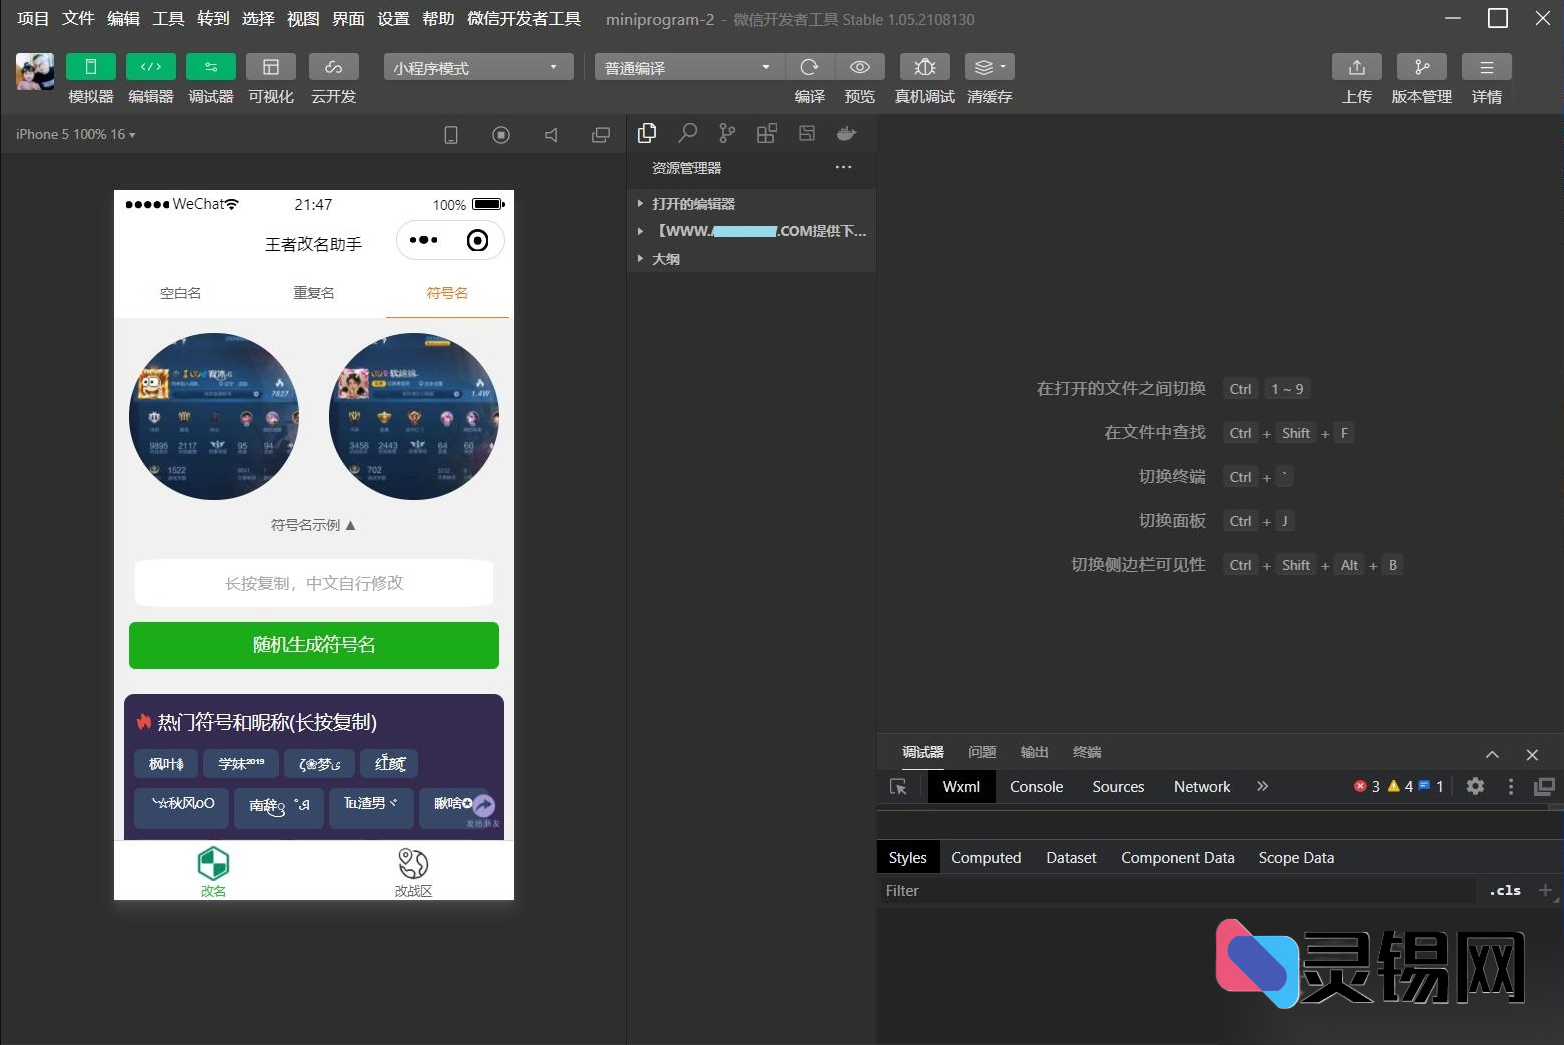The height and width of the screenshot is (1045, 1564).
Task: Open the 小程序模式 mode dropdown
Action: 478,67
